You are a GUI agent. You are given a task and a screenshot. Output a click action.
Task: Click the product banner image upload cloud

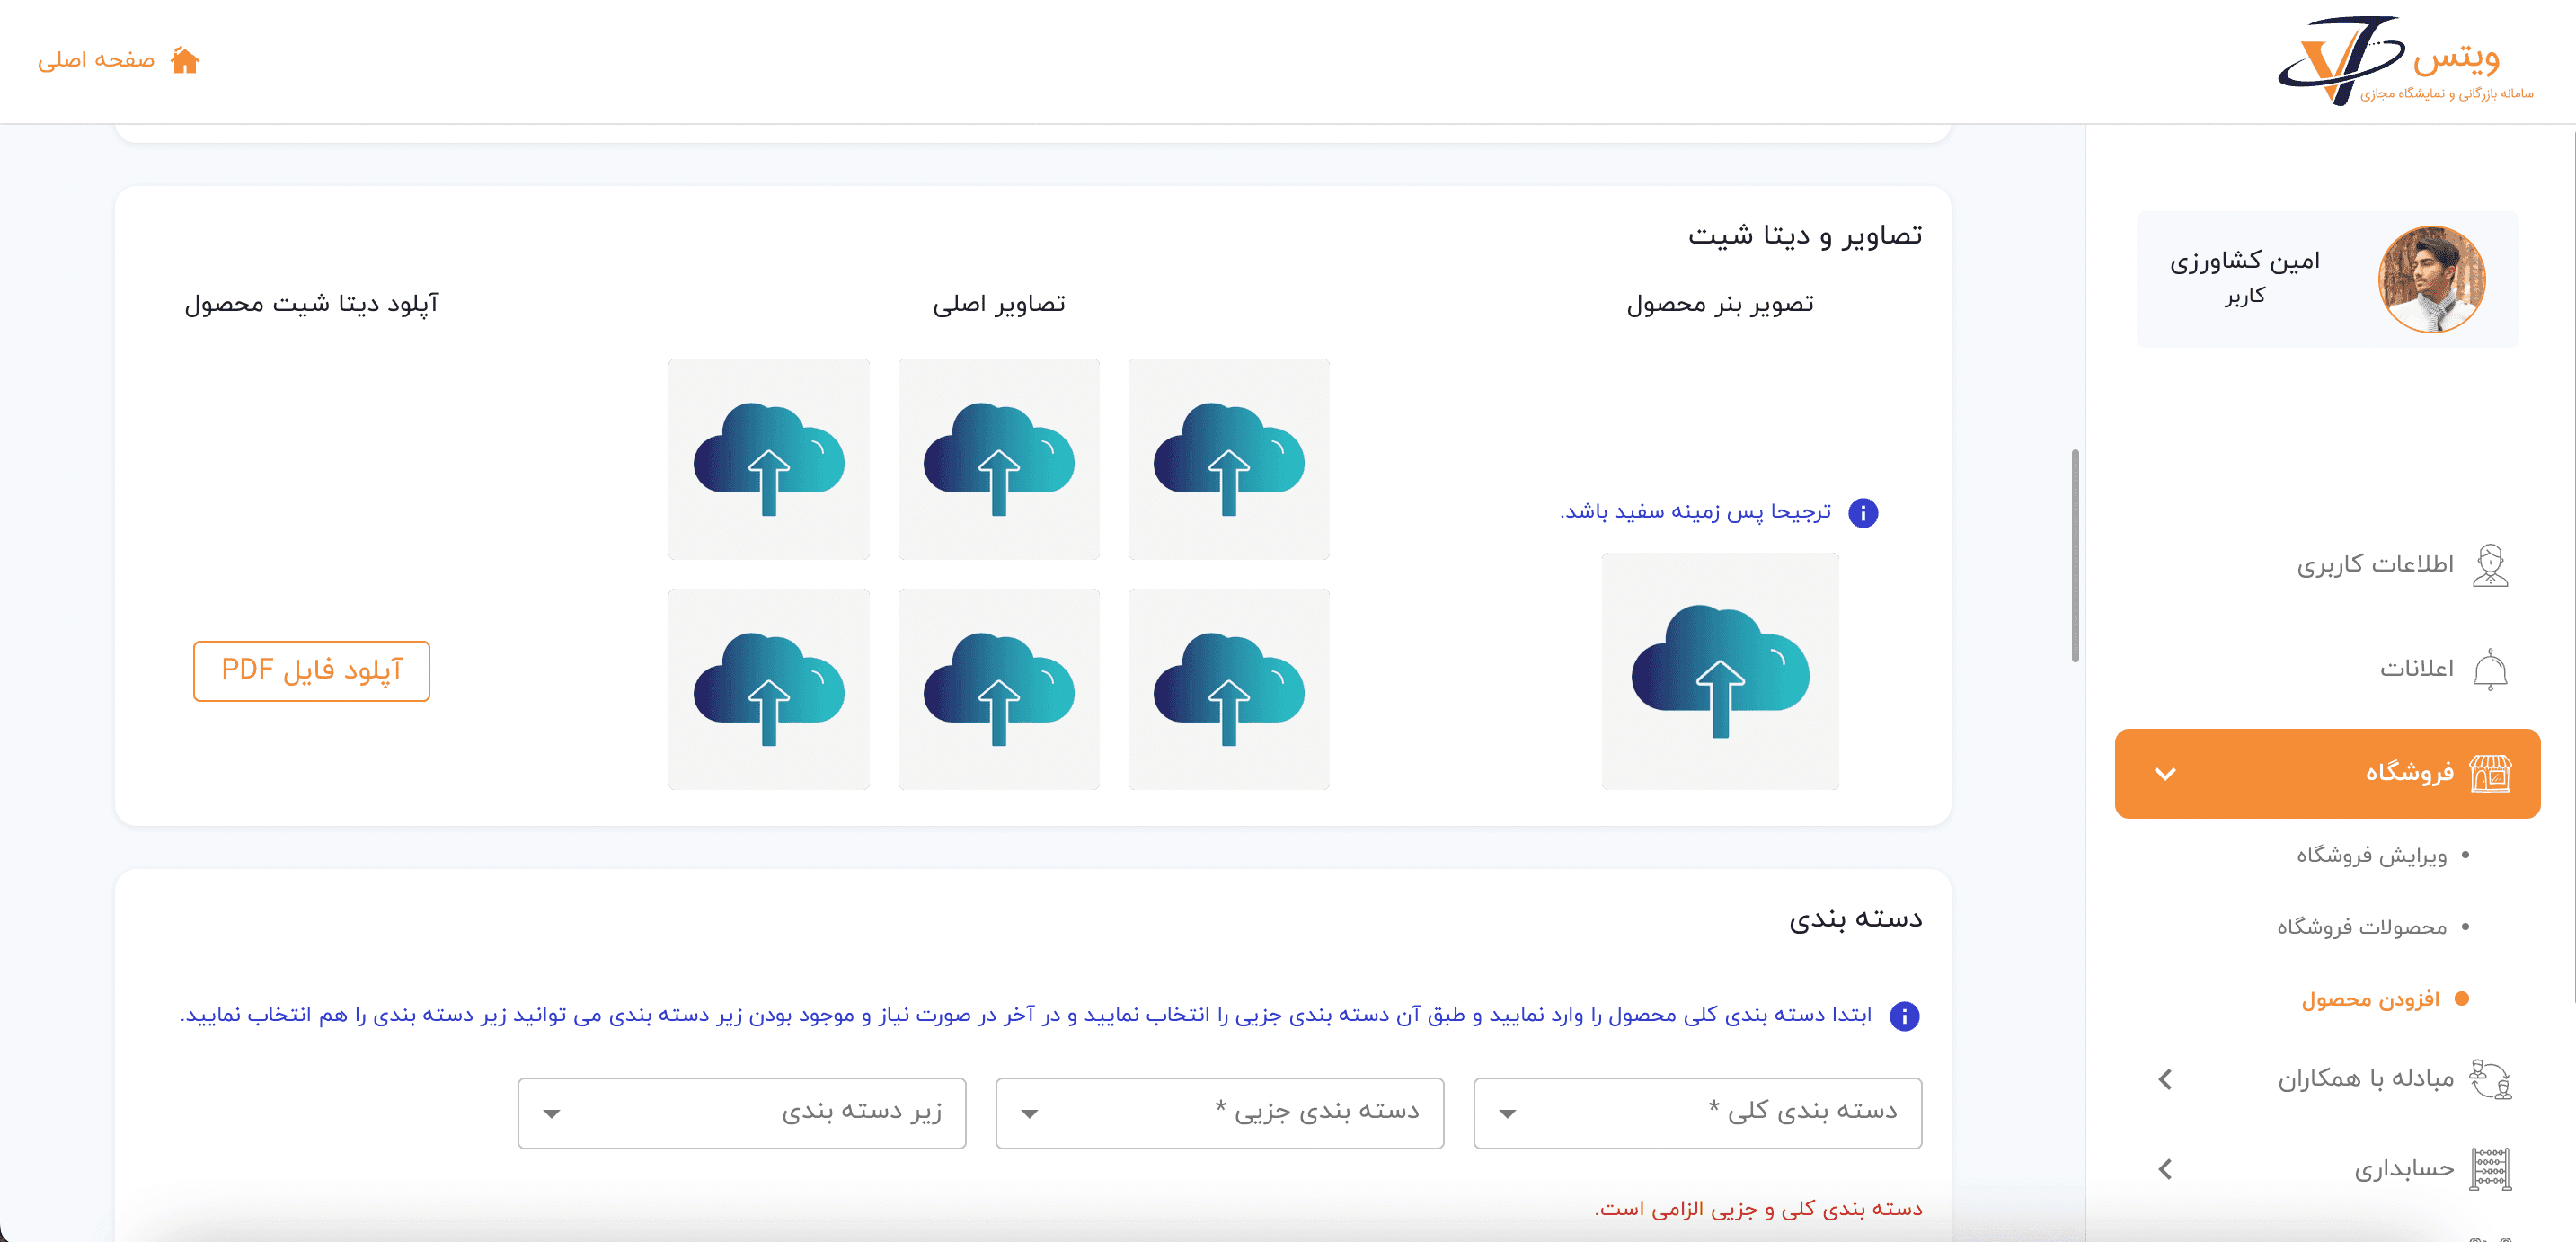tap(1720, 671)
